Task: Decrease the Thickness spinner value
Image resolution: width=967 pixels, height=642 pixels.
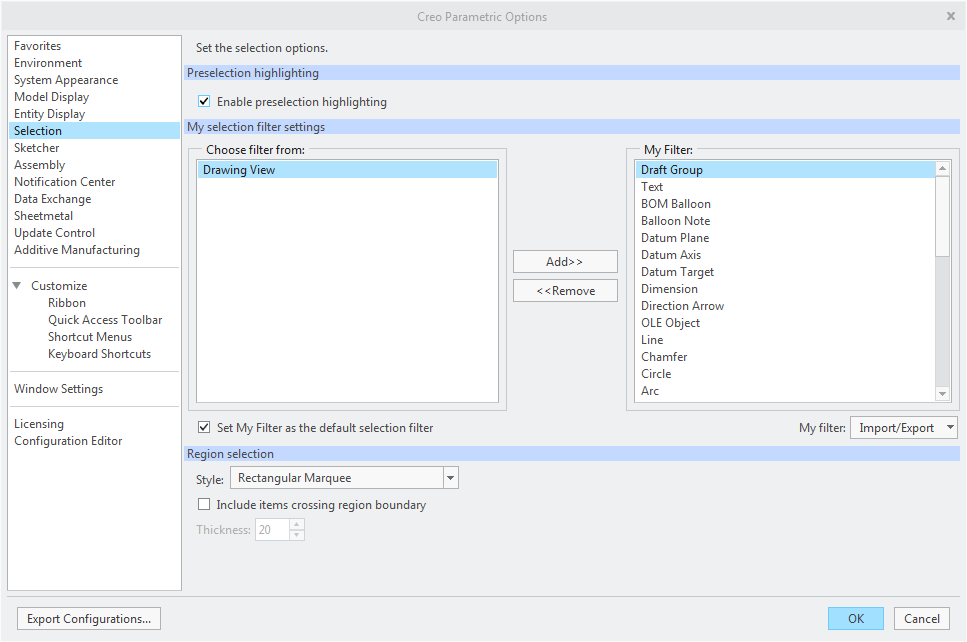Action: pyautogui.click(x=297, y=535)
